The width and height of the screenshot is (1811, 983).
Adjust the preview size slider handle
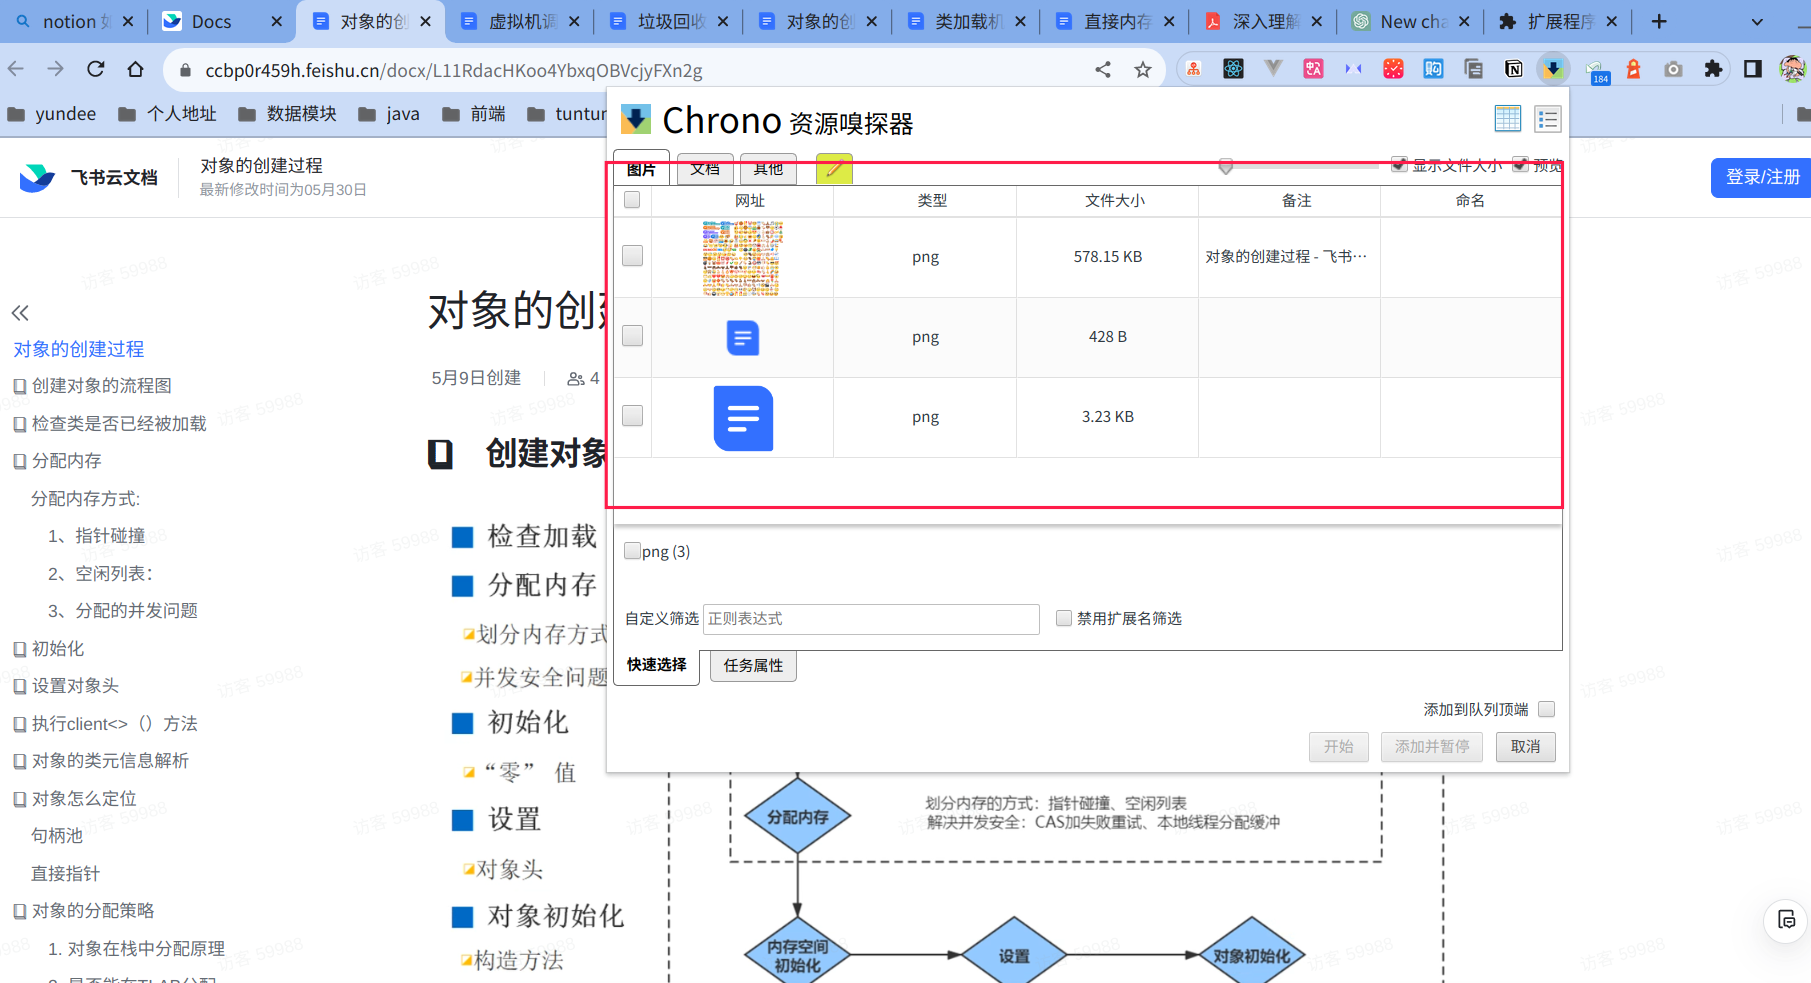click(x=1226, y=166)
